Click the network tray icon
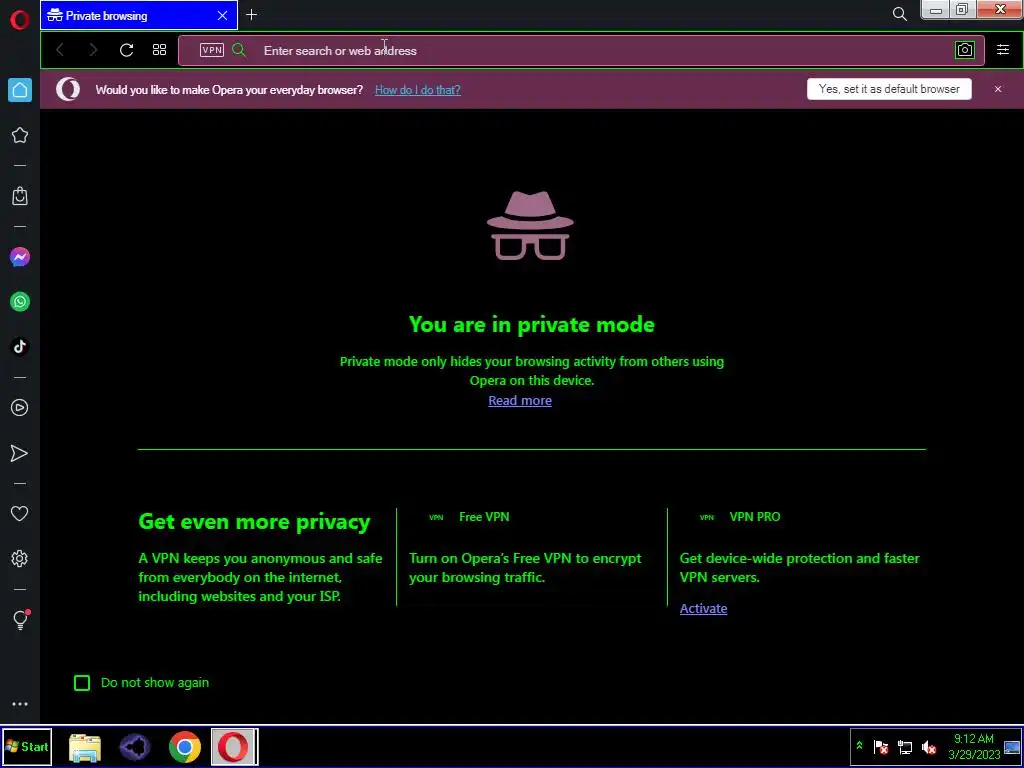 [x=905, y=747]
